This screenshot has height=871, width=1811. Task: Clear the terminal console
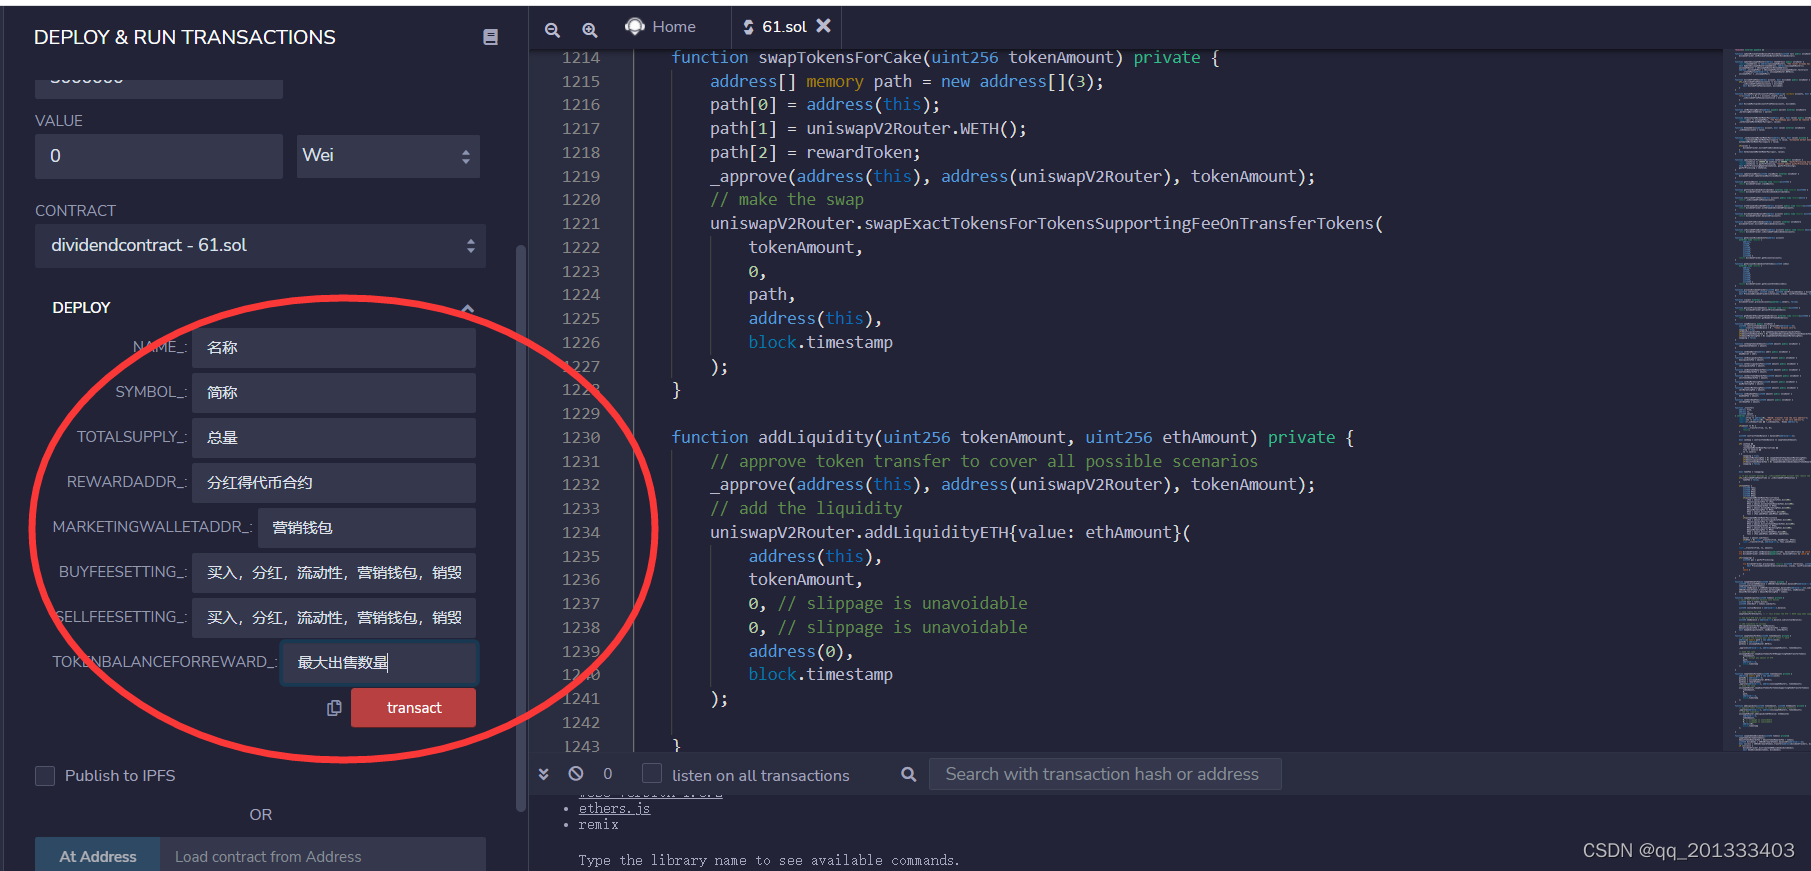point(576,774)
